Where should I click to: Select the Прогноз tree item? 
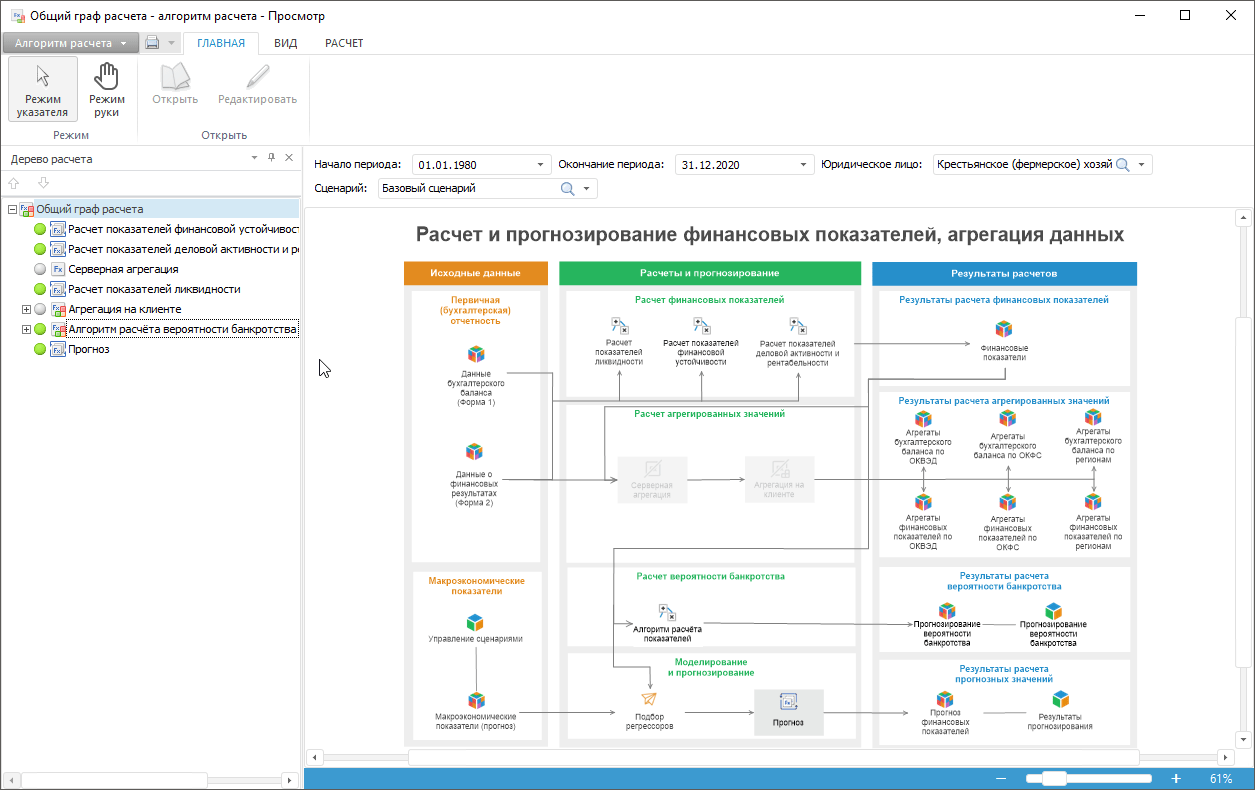(88, 349)
